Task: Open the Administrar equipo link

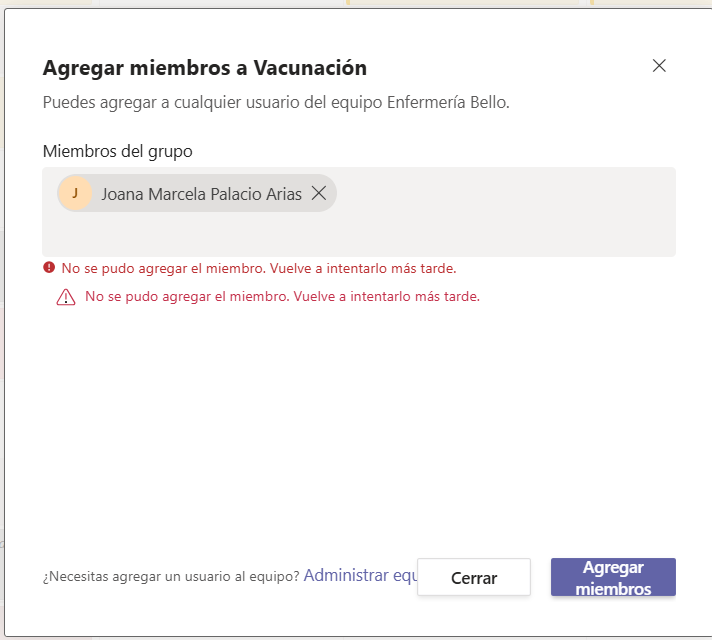Action: click(360, 575)
